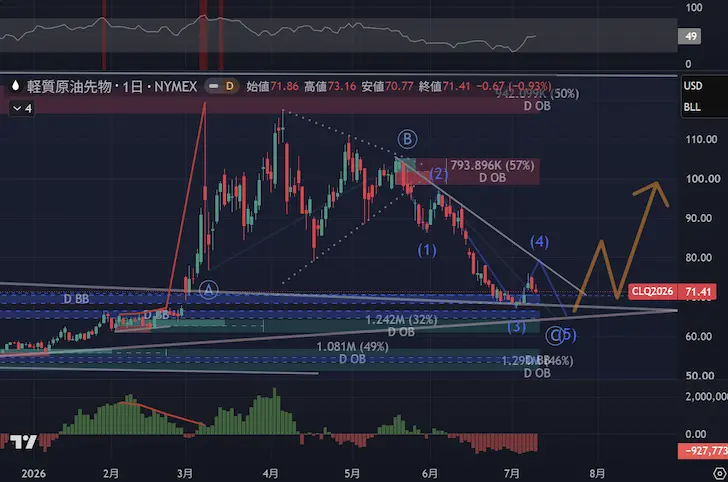Toggle the market status dash indicator
This screenshot has width=728, height=482.
pyautogui.click(x=214, y=86)
